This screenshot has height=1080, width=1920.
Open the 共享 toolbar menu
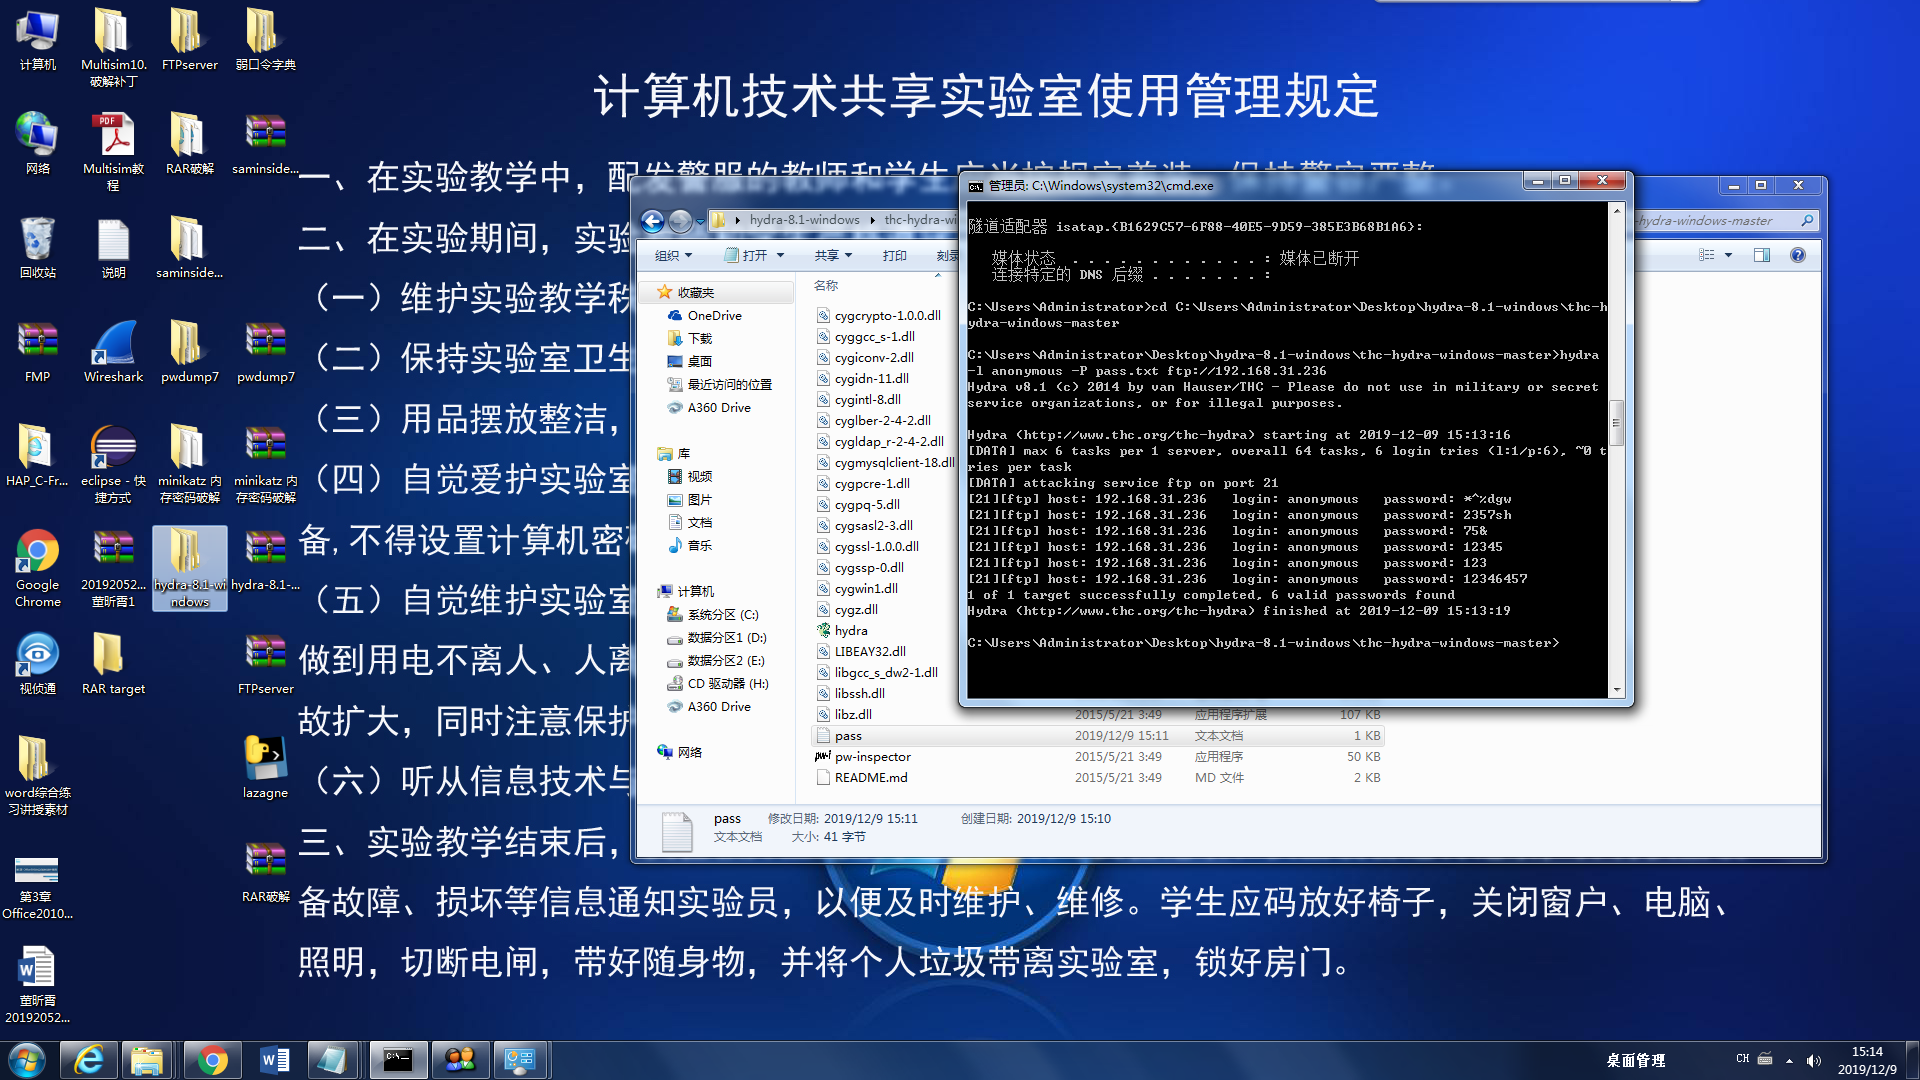click(833, 256)
